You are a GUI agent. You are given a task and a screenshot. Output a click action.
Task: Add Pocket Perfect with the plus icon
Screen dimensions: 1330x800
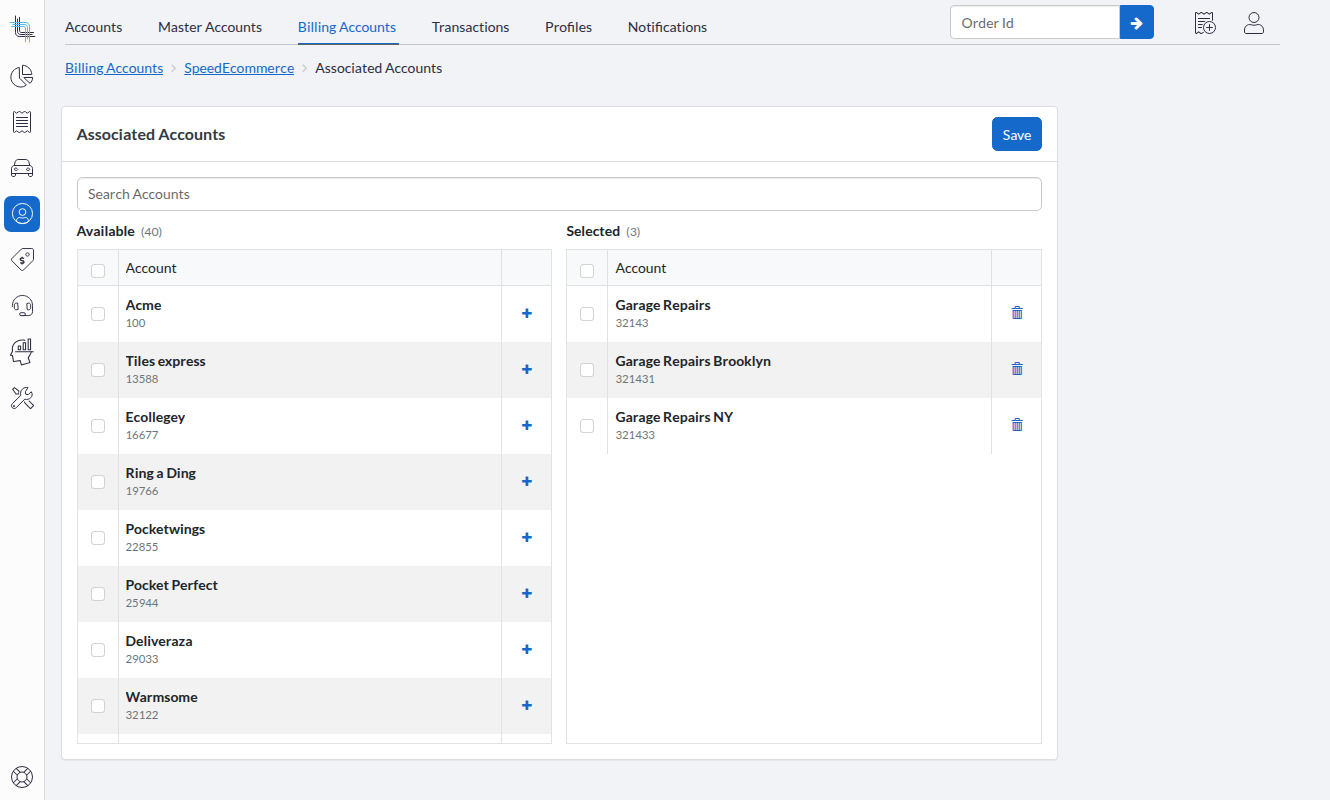tap(527, 593)
